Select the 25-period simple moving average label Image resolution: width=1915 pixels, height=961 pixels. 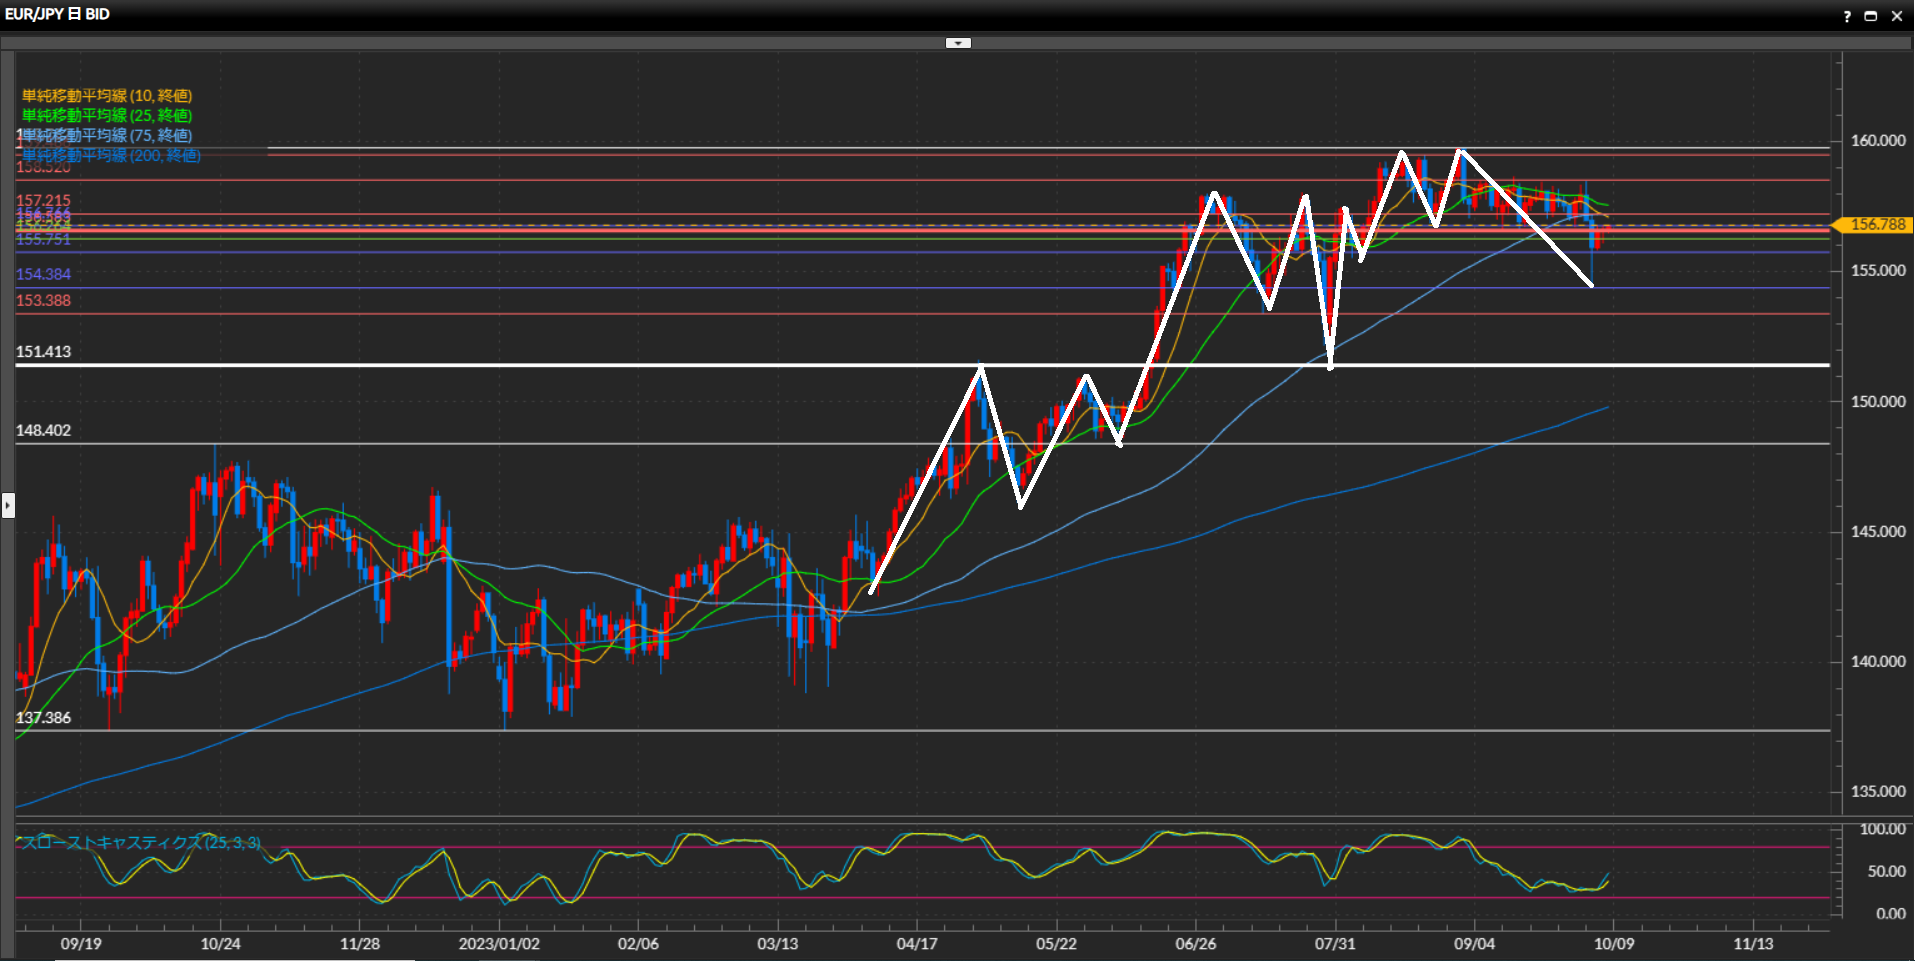tap(107, 116)
